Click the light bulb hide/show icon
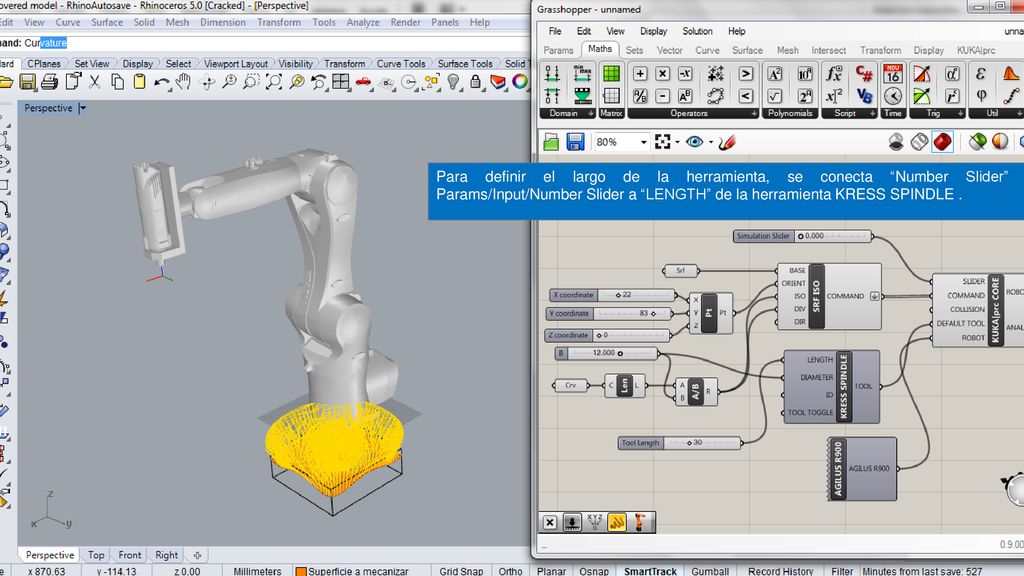Viewport: 1024px width, 576px height. coord(453,82)
